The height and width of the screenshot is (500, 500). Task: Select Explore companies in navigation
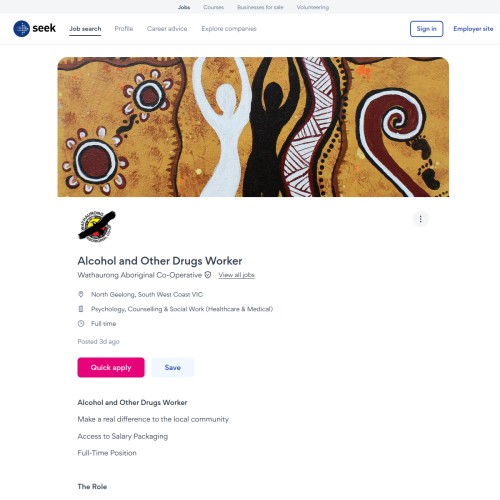(x=229, y=29)
